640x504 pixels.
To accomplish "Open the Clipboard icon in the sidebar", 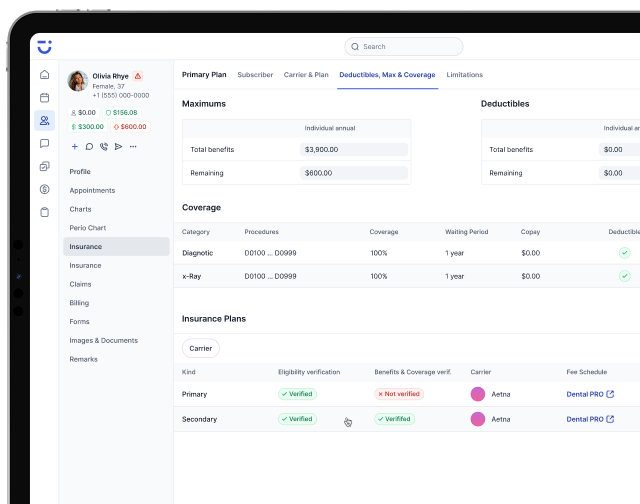I will (44, 212).
